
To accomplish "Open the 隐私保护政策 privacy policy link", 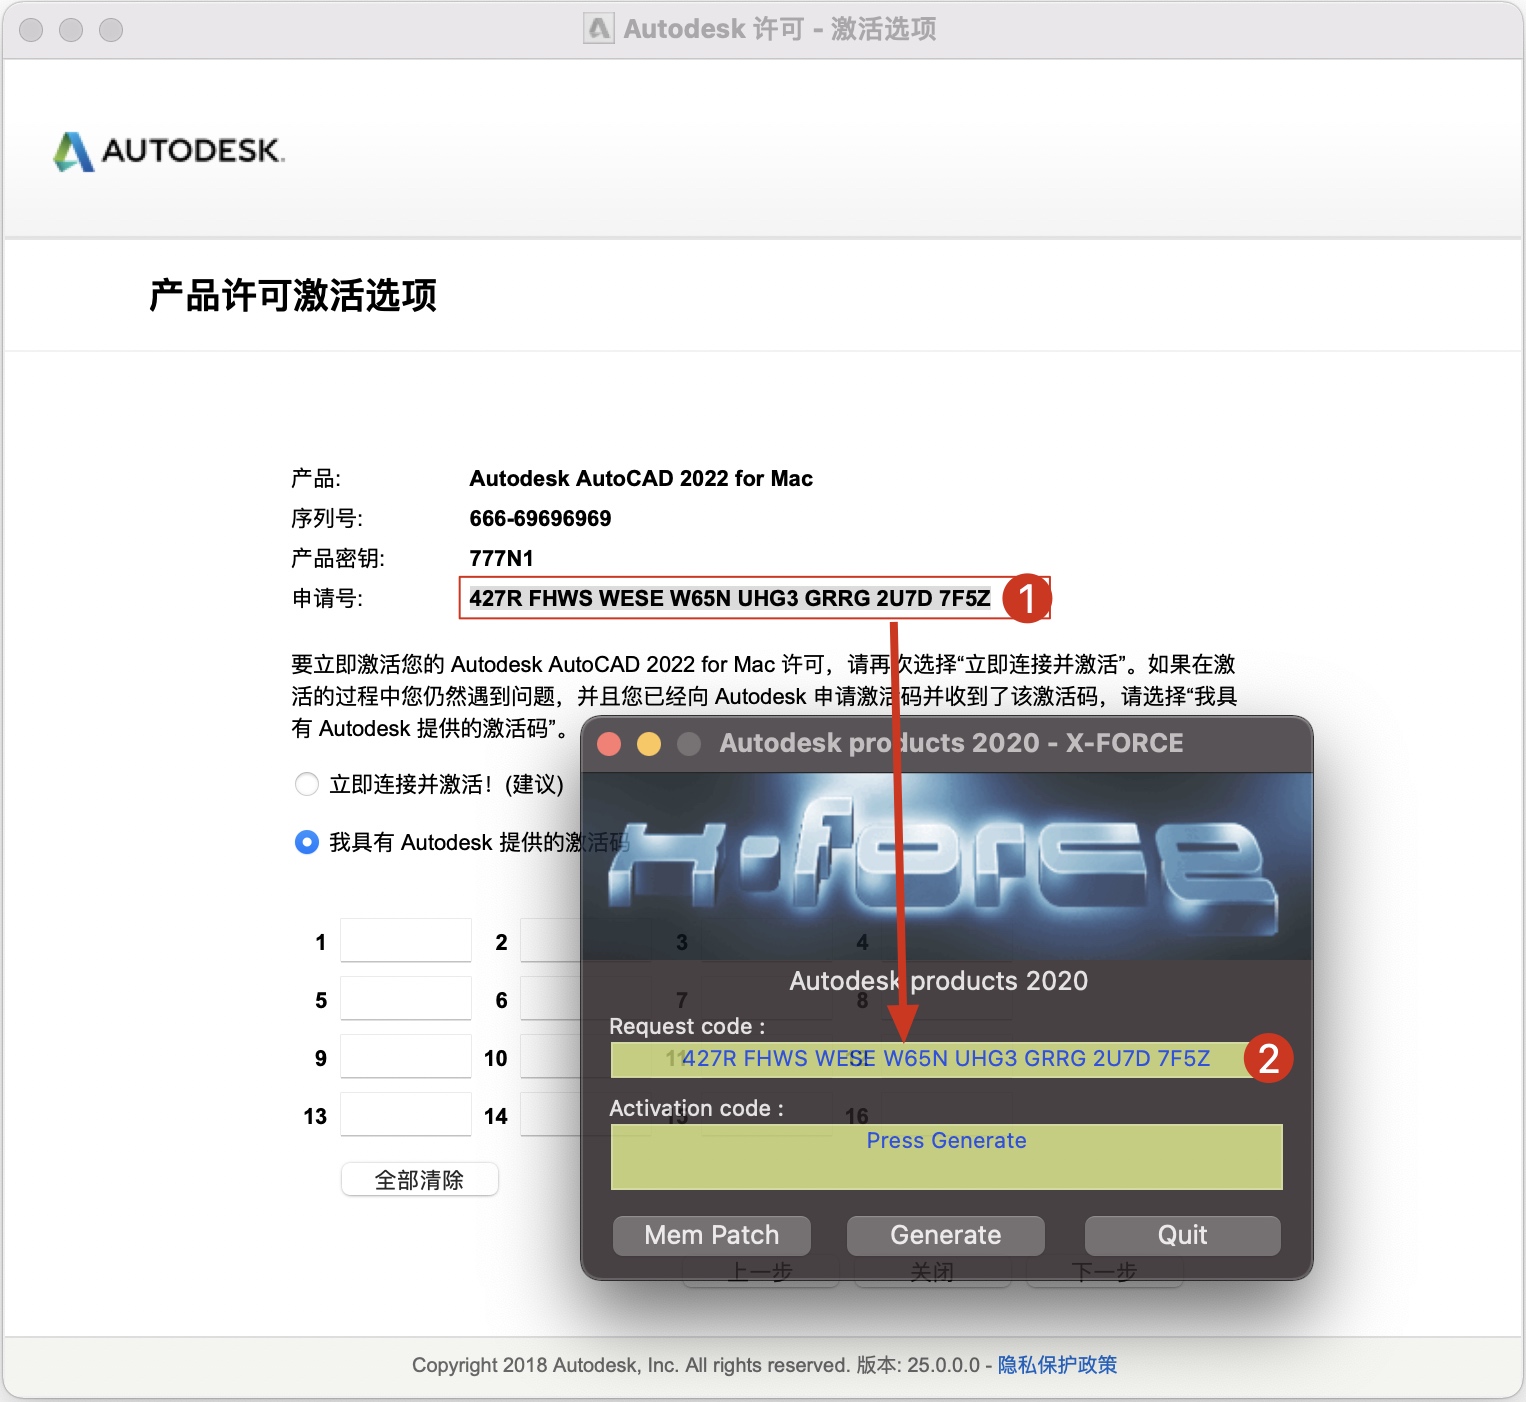I will pyautogui.click(x=1057, y=1365).
